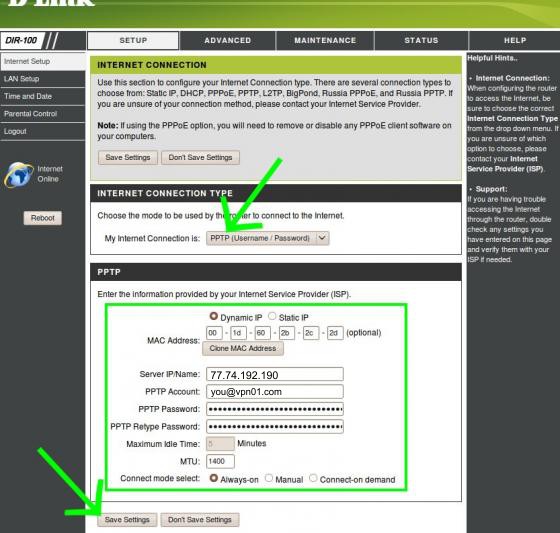Click the Clone MAC Address button
560x533 pixels.
(x=243, y=348)
